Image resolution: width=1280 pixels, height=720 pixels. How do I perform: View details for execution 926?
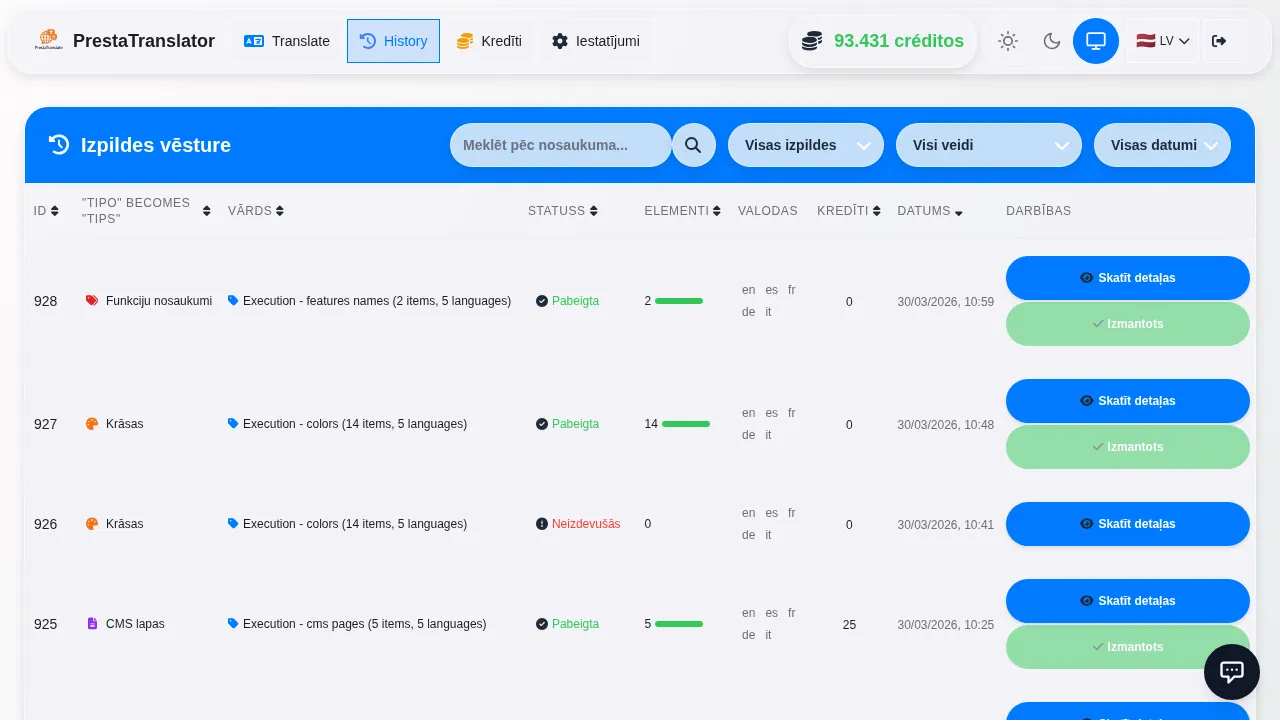[x=1127, y=524]
